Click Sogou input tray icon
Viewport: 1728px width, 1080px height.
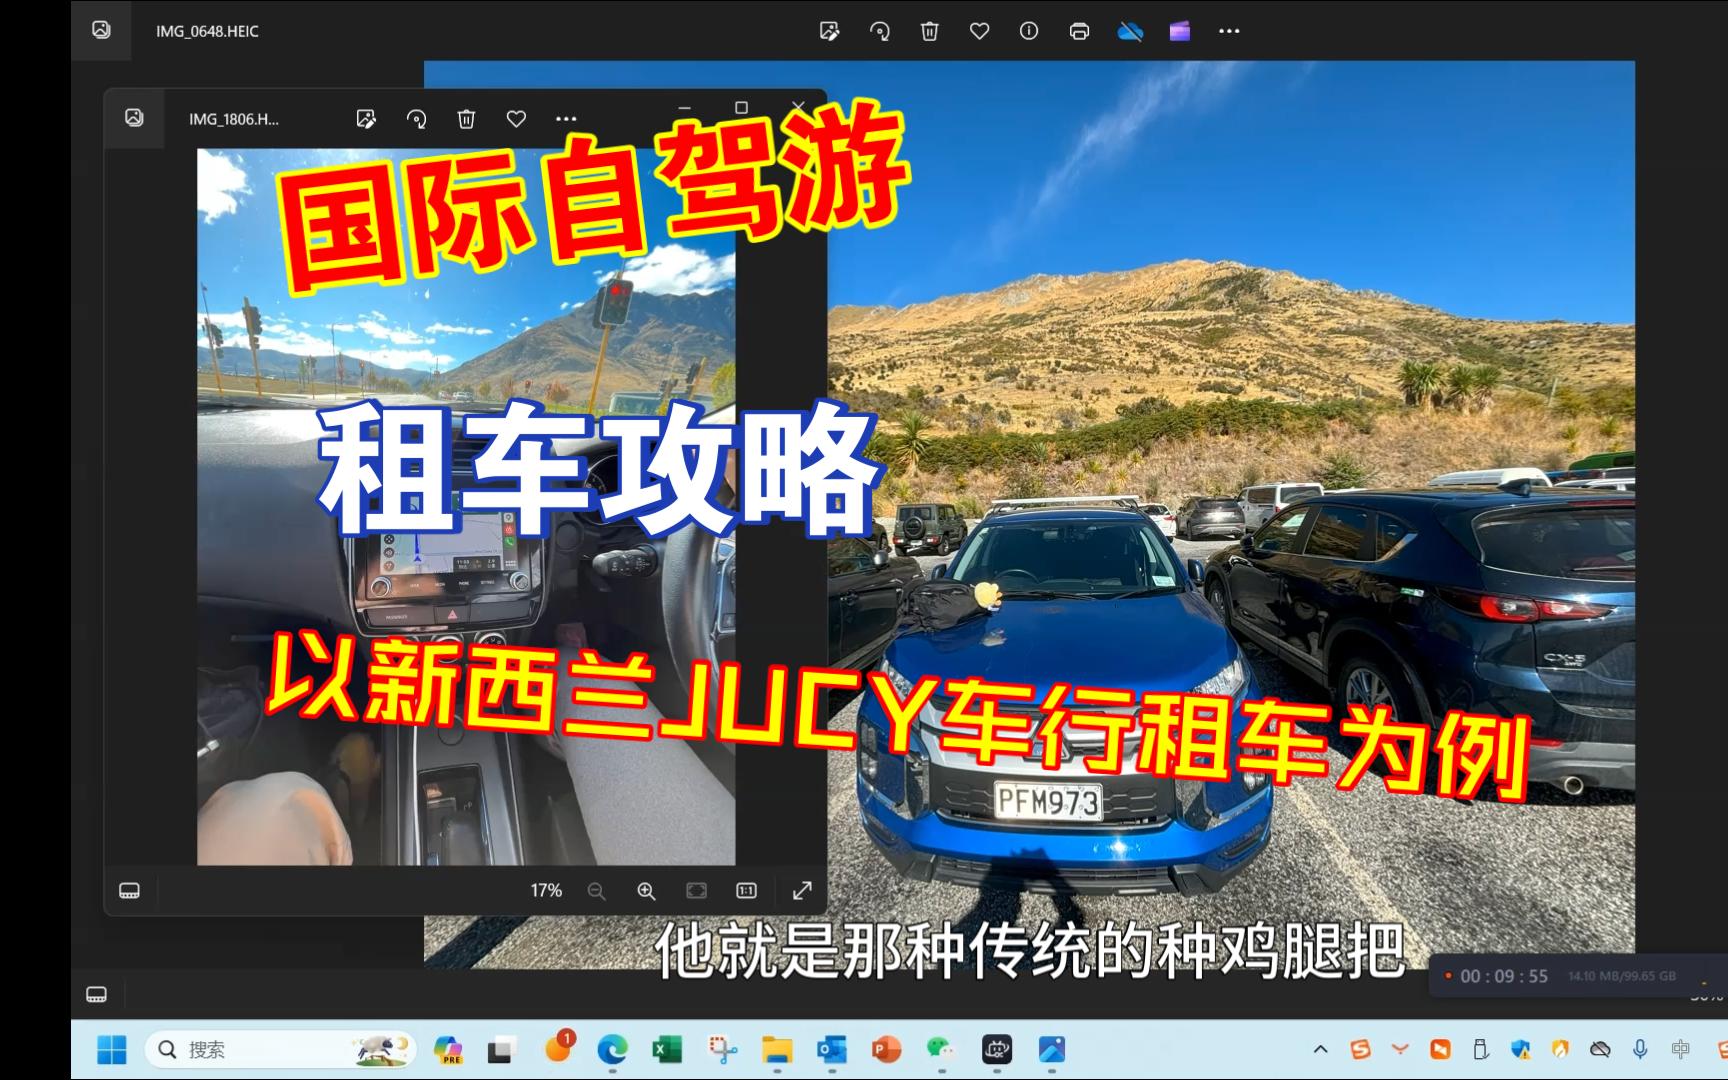[1360, 1050]
